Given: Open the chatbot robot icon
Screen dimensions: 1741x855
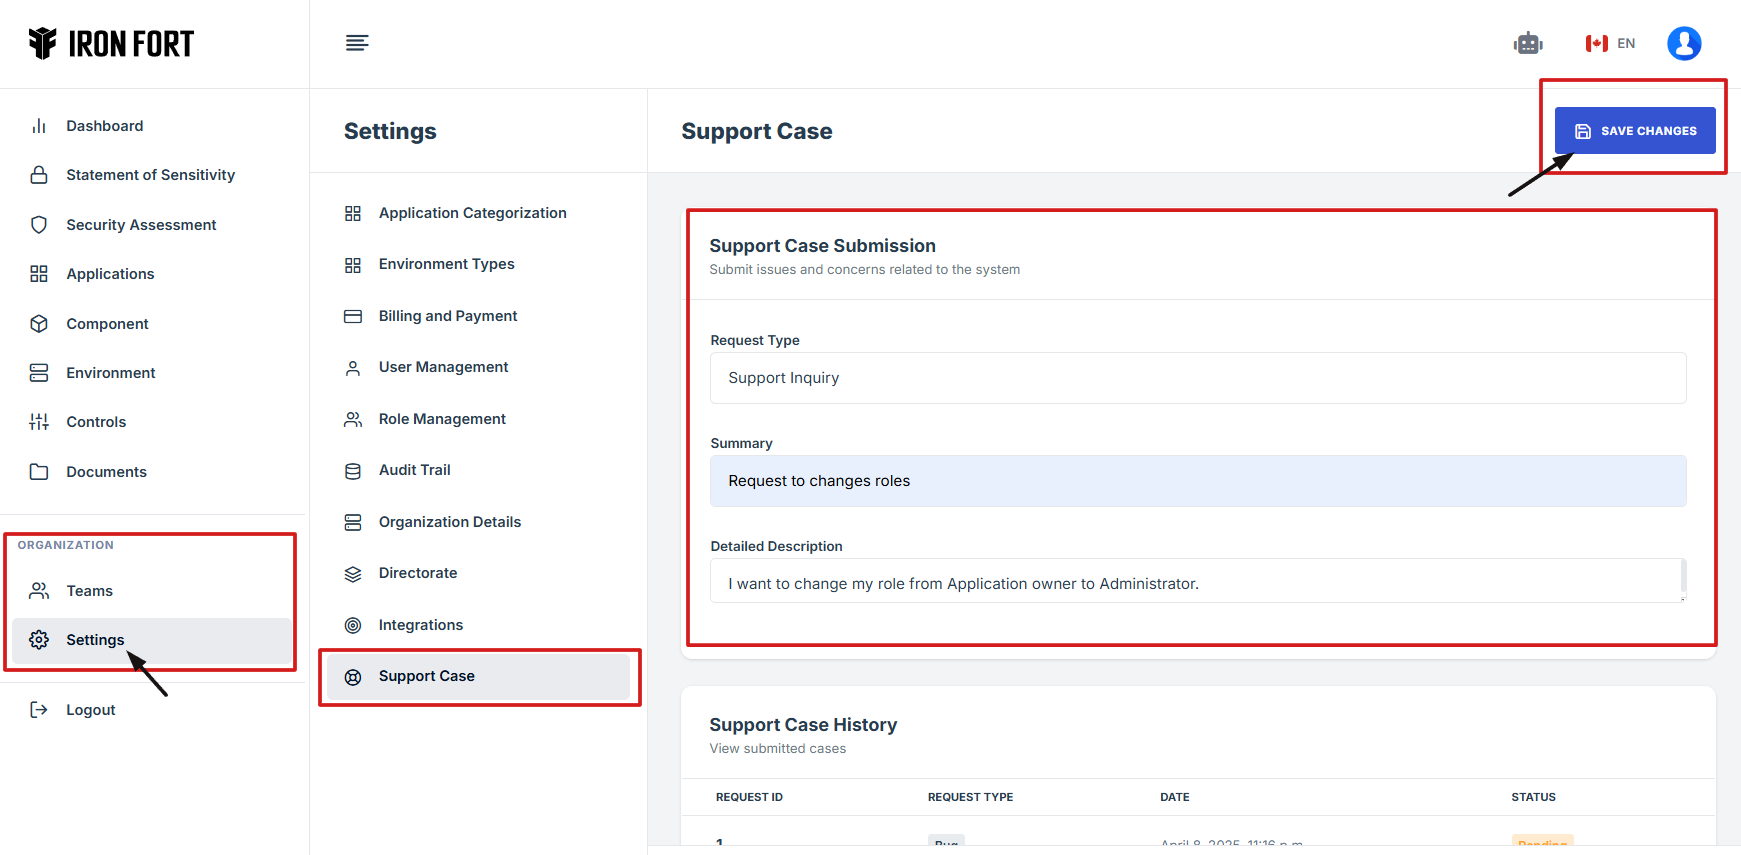Looking at the screenshot, I should [1527, 43].
